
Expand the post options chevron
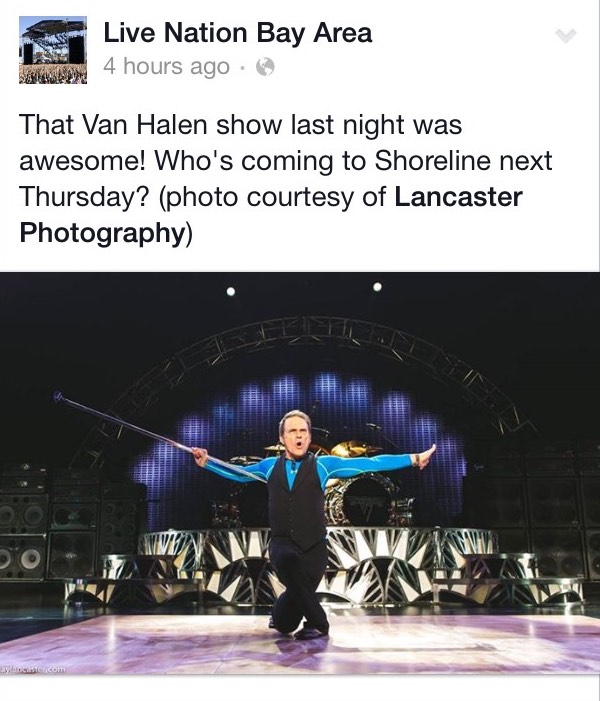pyautogui.click(x=566, y=36)
